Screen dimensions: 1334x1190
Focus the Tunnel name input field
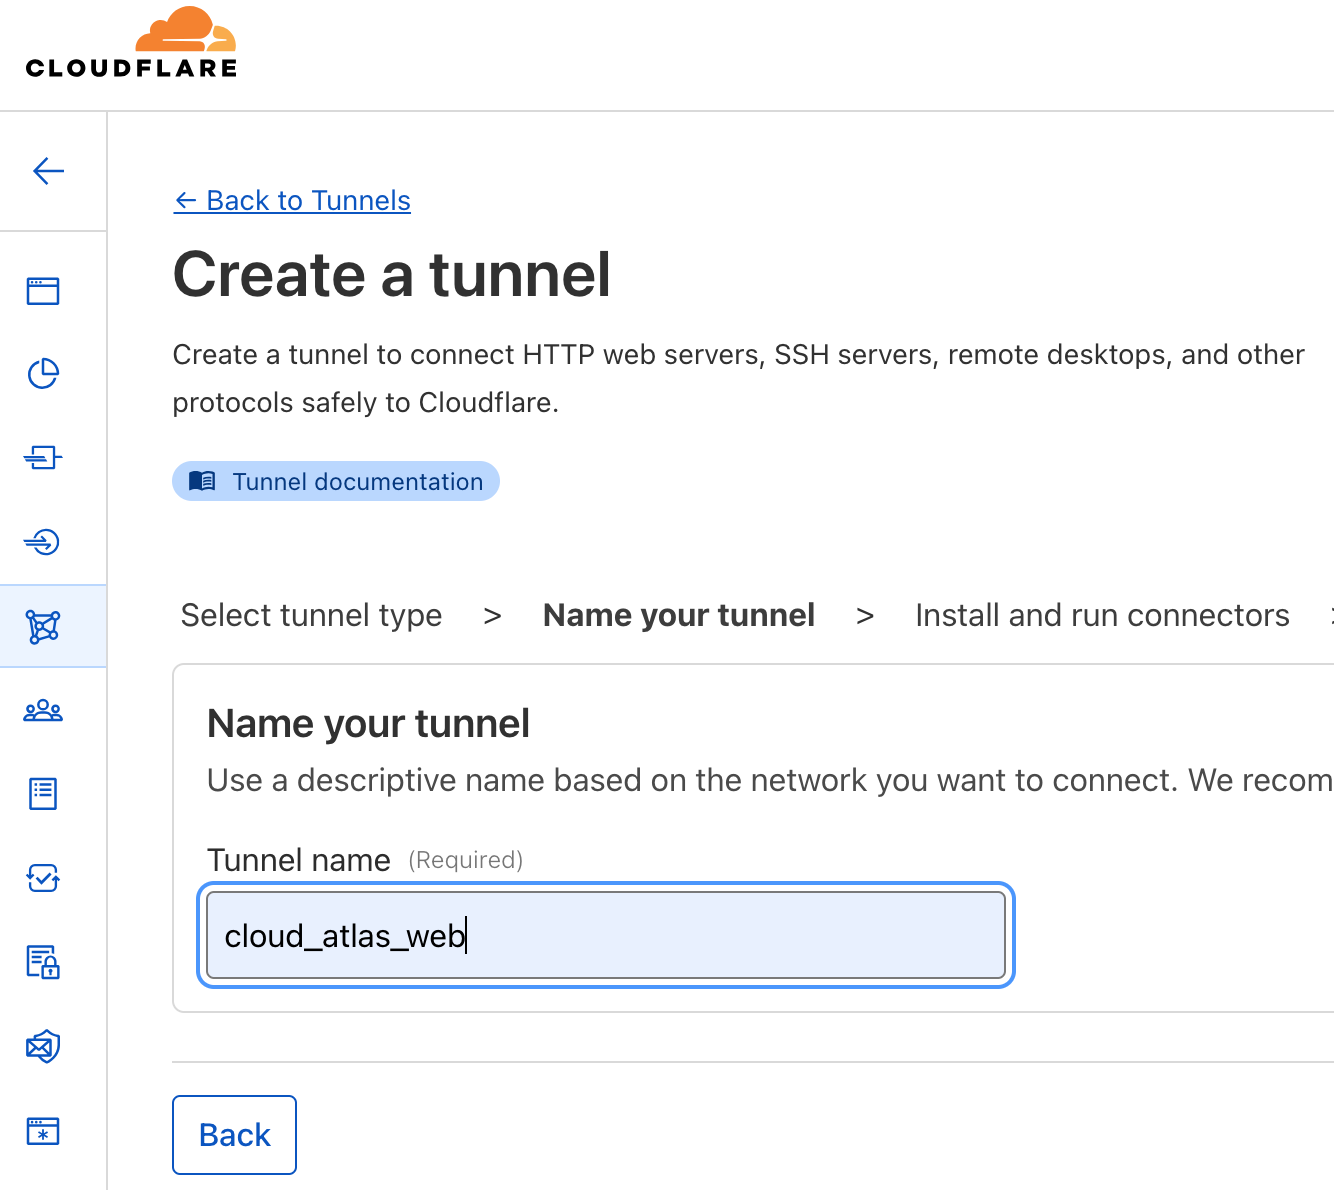[x=606, y=936]
